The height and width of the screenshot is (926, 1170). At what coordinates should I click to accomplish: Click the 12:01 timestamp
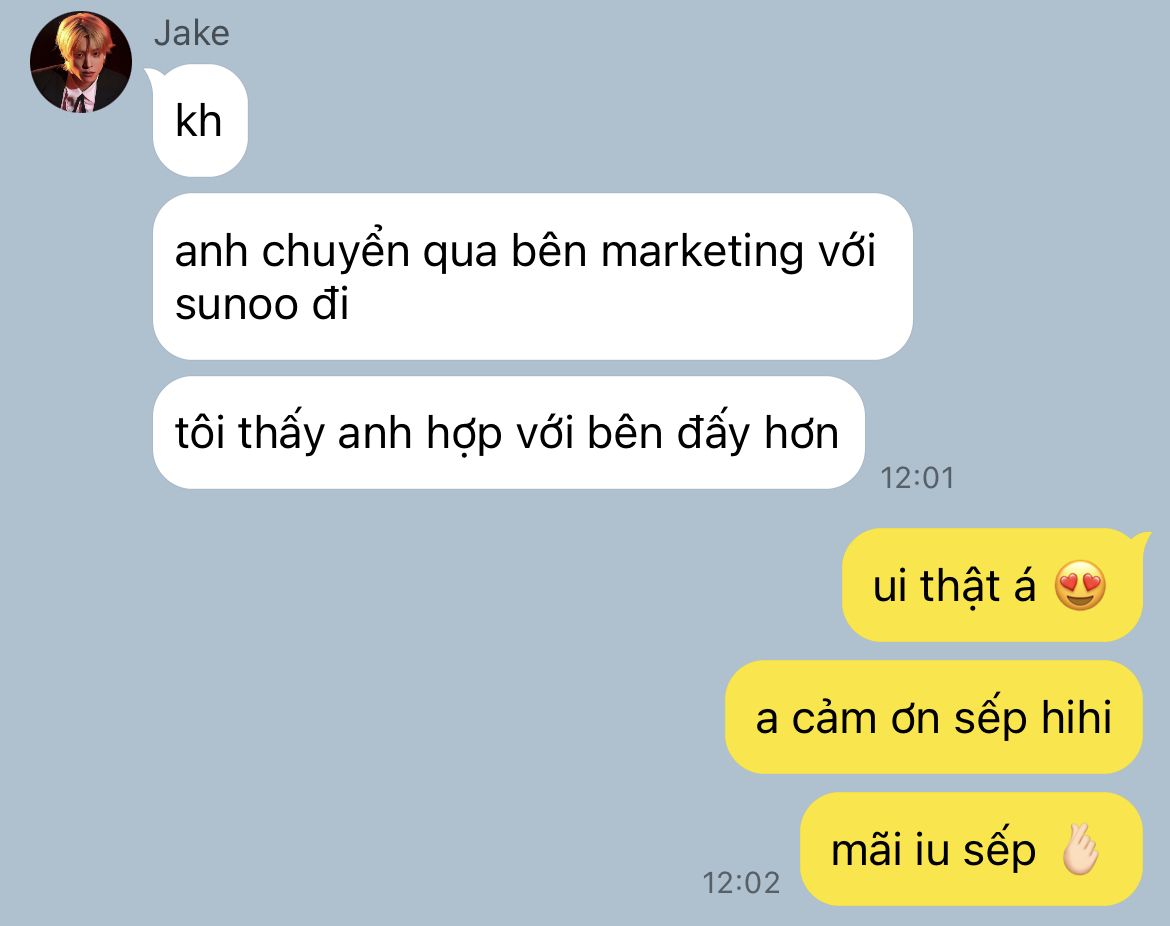[917, 478]
